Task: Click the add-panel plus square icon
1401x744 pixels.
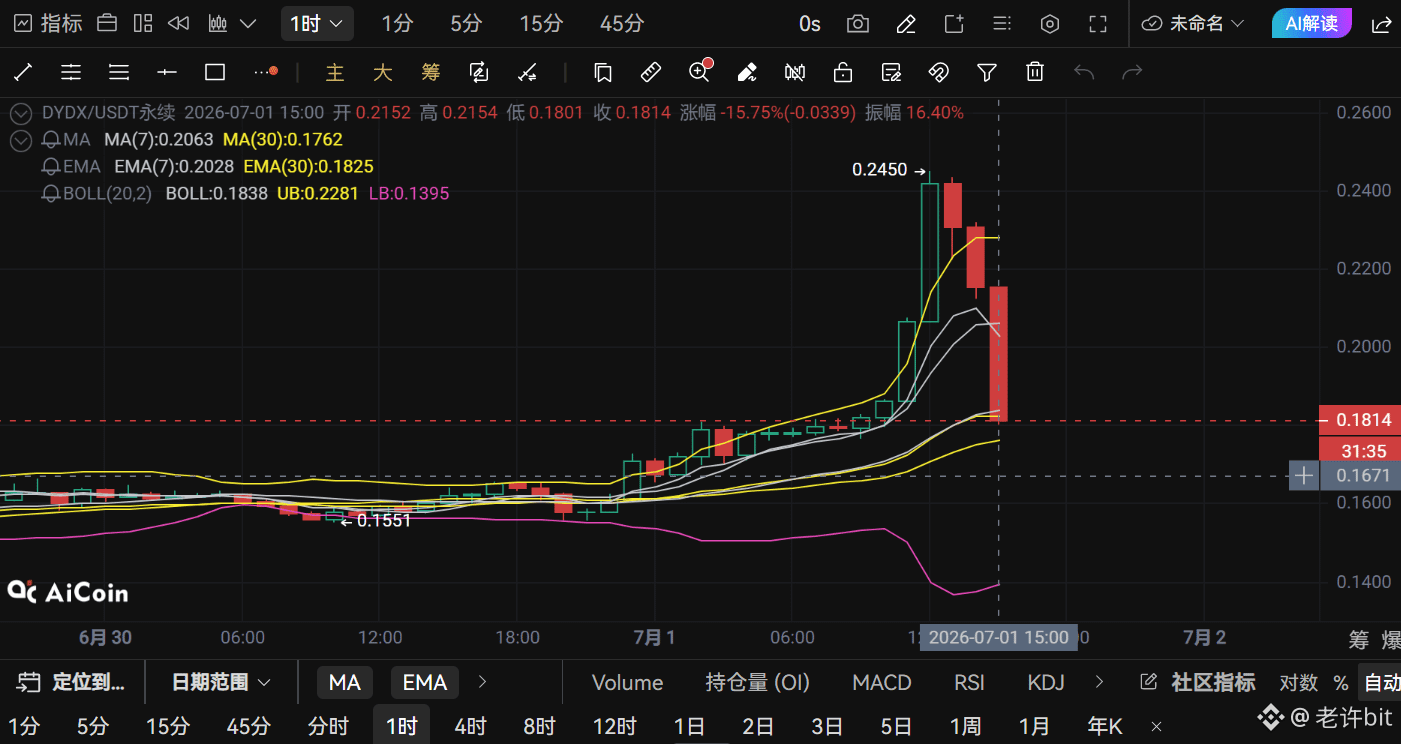Action: pos(953,23)
